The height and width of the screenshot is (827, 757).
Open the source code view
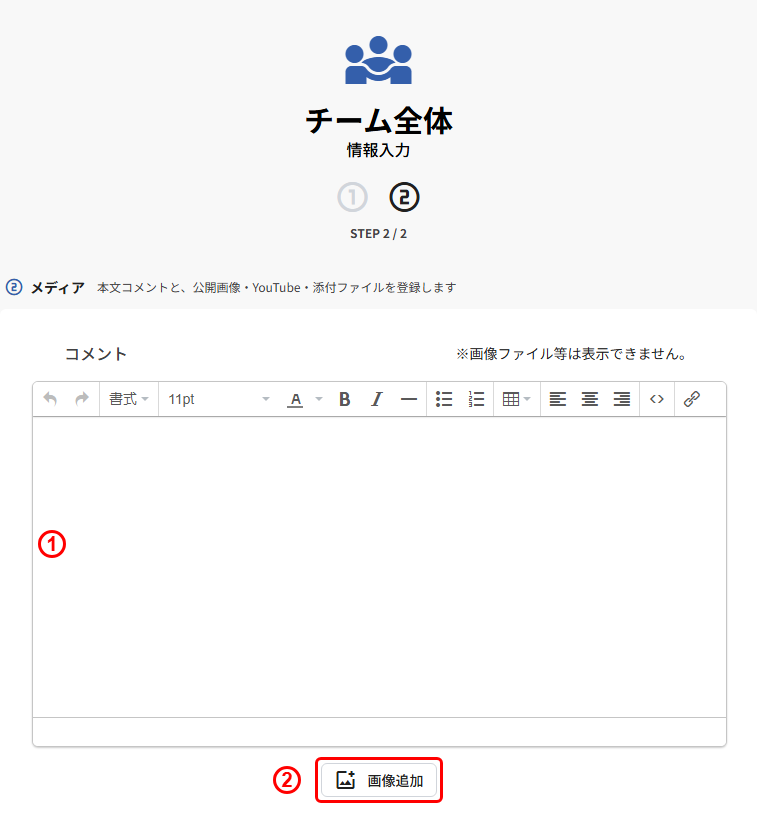coord(657,399)
